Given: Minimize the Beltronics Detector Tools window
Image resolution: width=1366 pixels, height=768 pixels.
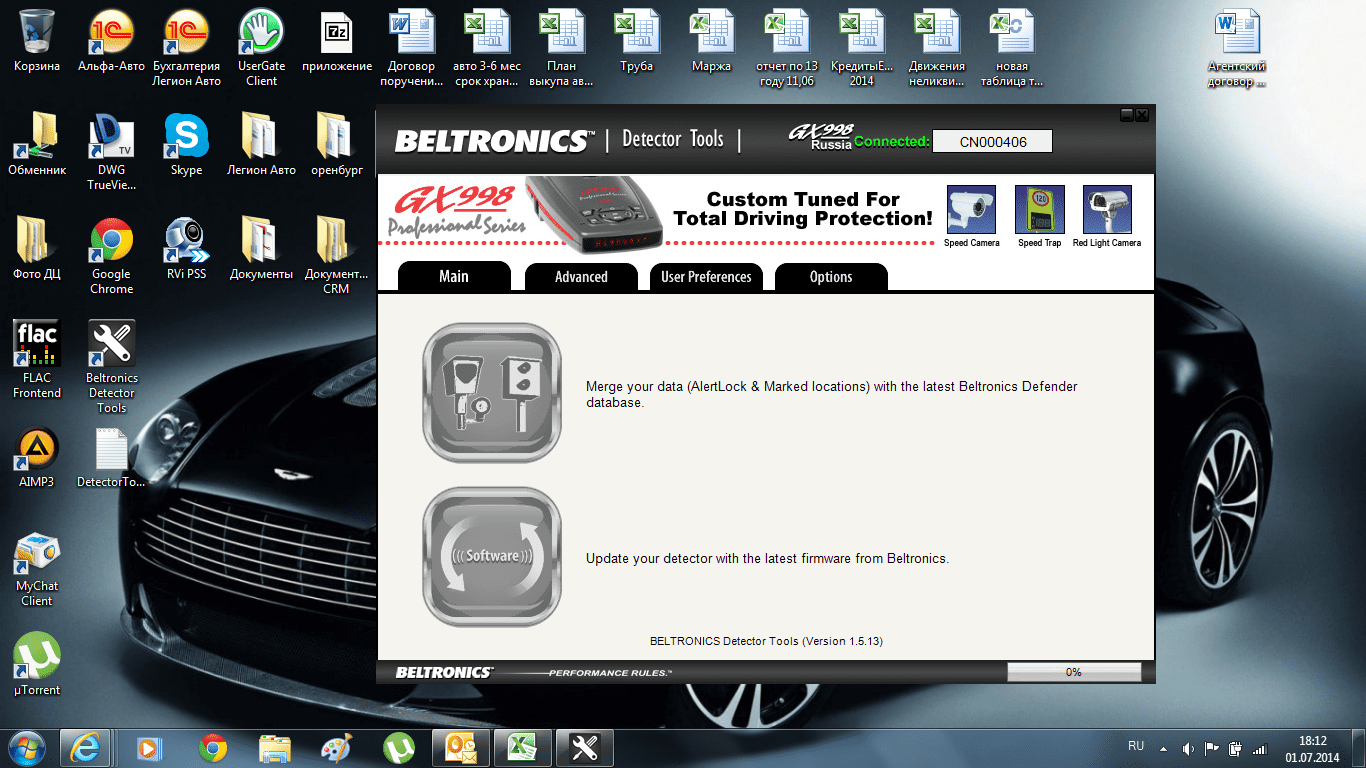Looking at the screenshot, I should coord(1127,116).
